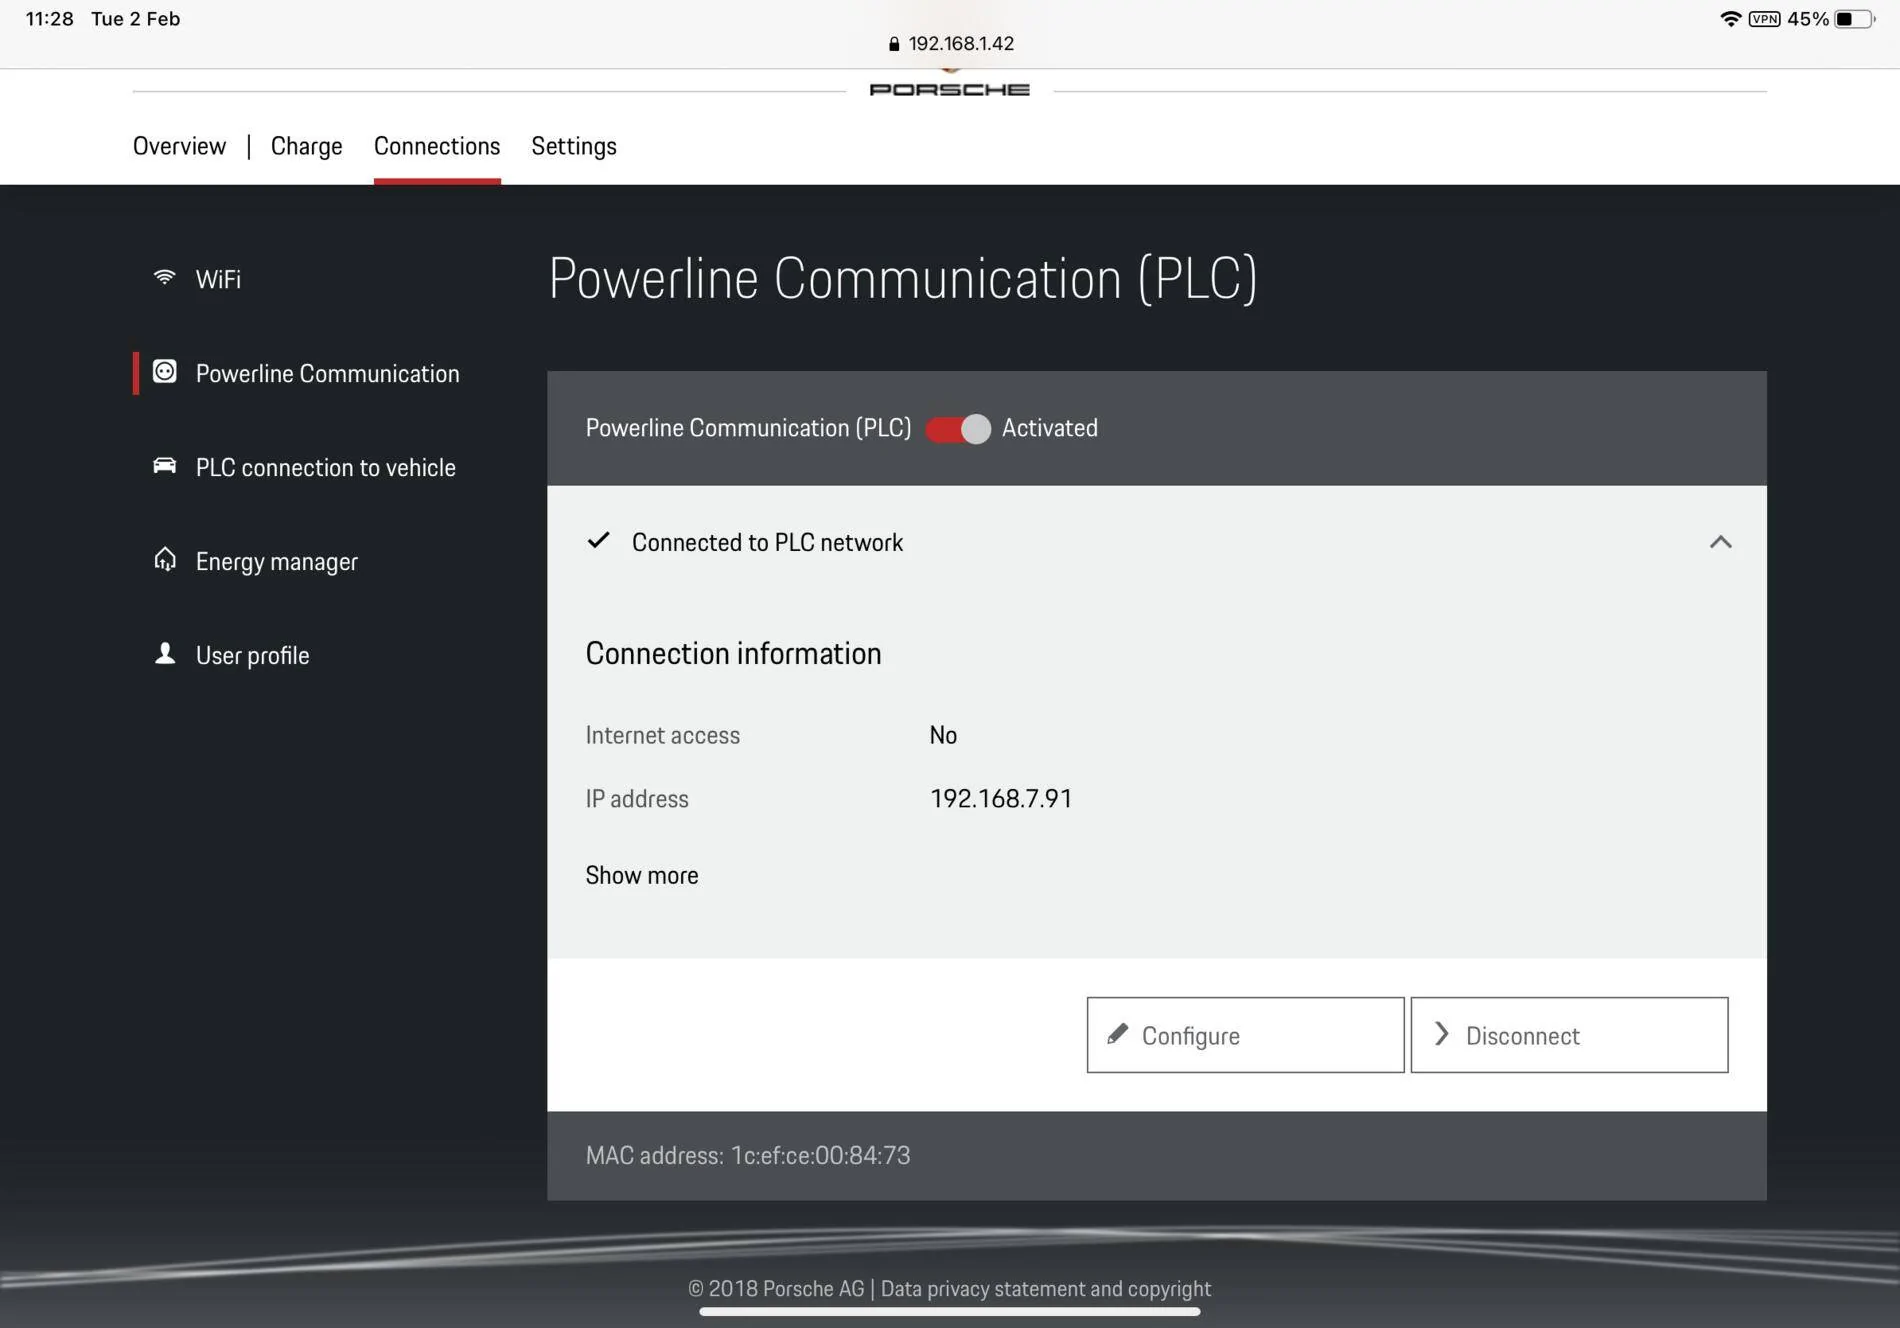Switch to the Charge tab
1900x1328 pixels.
coord(306,146)
